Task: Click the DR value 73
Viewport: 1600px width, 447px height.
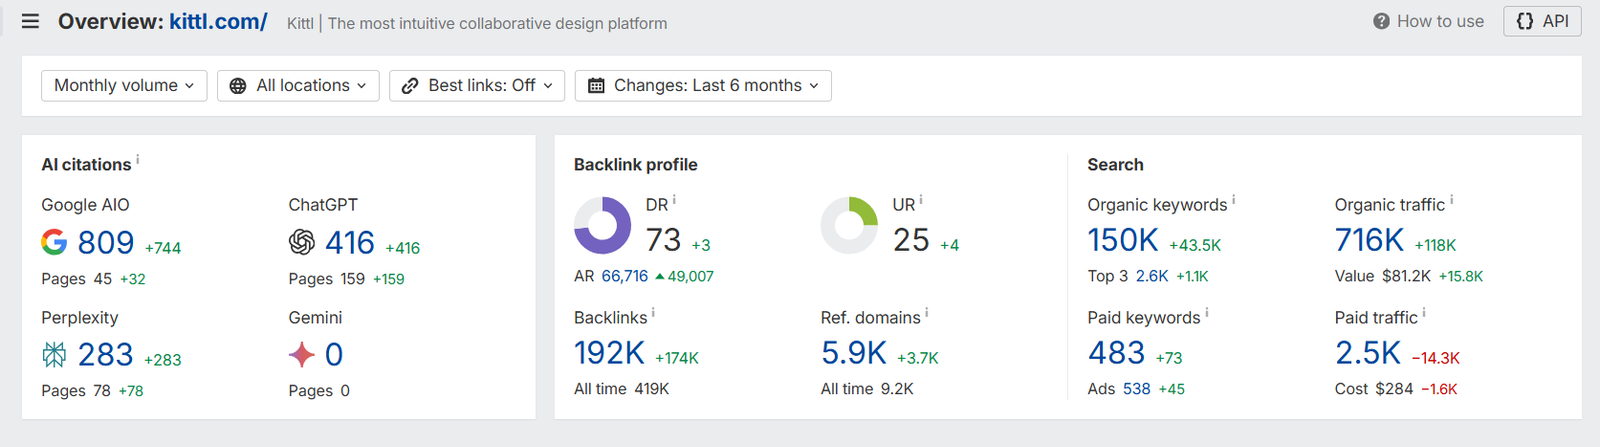Action: tap(663, 240)
